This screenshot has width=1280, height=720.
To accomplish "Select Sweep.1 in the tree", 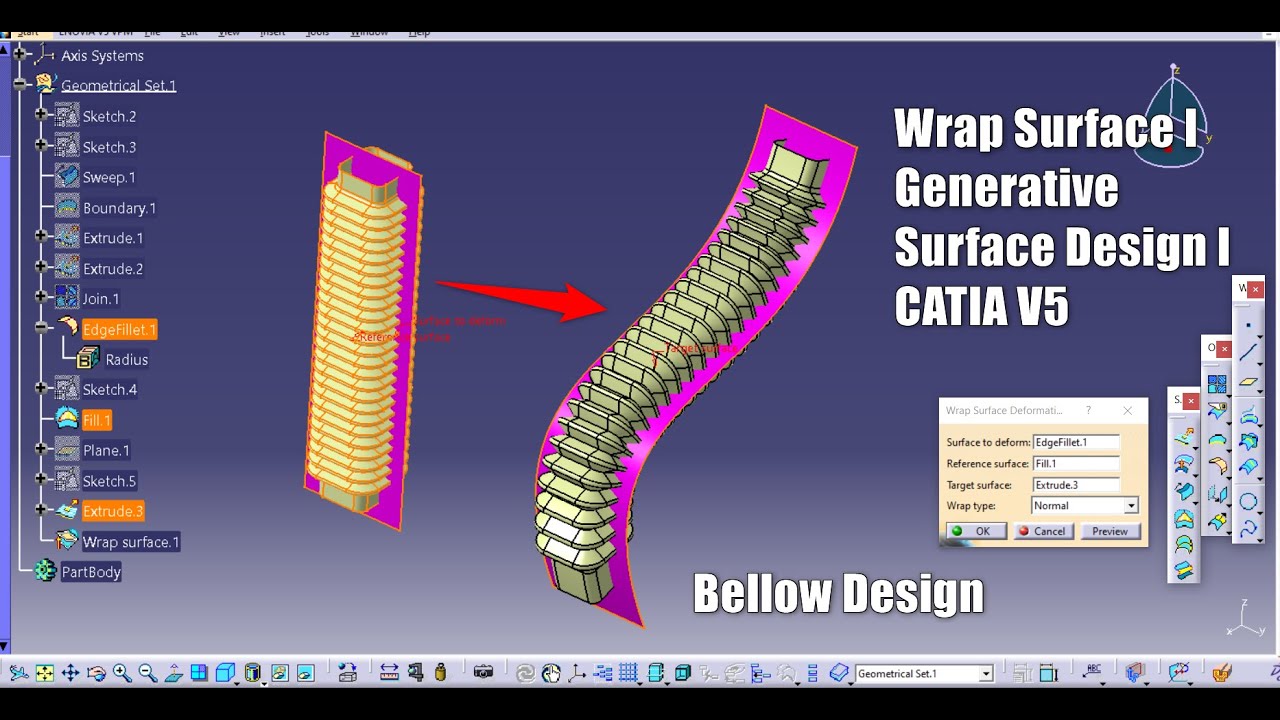I will (109, 177).
